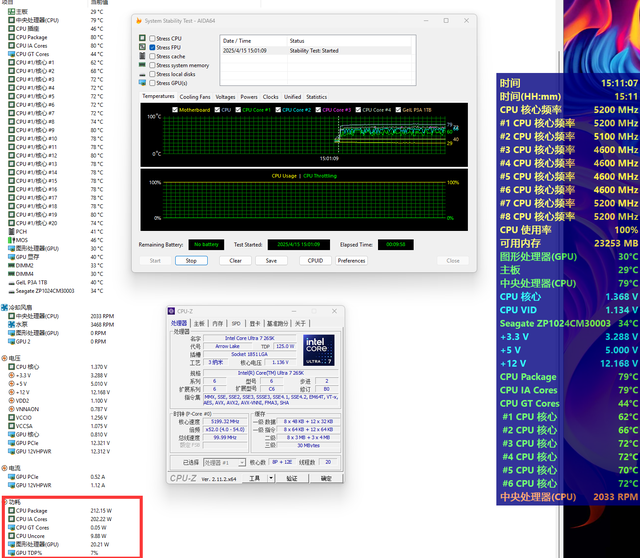The height and width of the screenshot is (558, 640).
Task: Click the 水泵 pump fan icon
Action: 11,325
